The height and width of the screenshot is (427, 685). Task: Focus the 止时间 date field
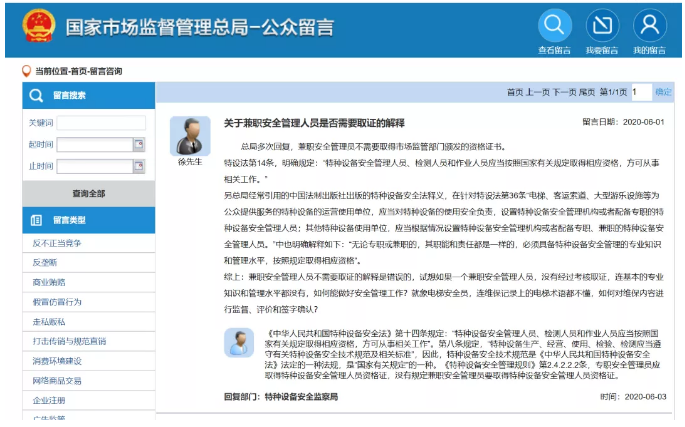95,166
